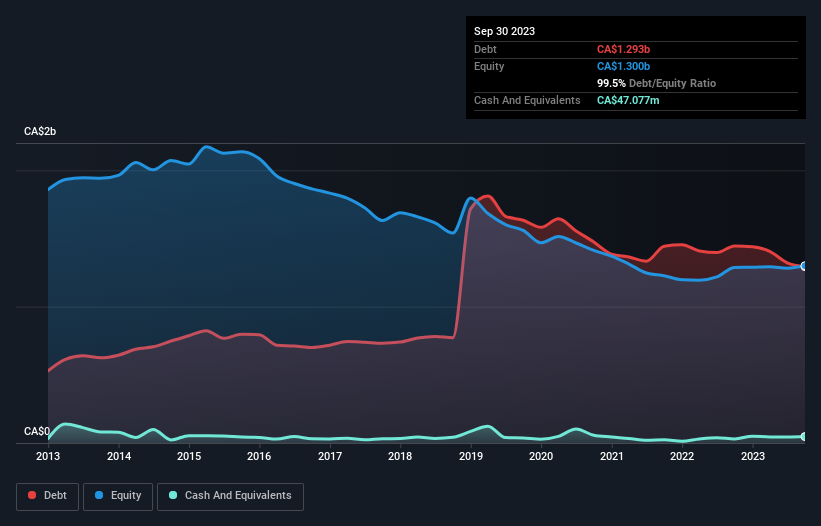Toggle the Cash And Equivalents legend button
This screenshot has height=526, width=821.
pyautogui.click(x=230, y=496)
